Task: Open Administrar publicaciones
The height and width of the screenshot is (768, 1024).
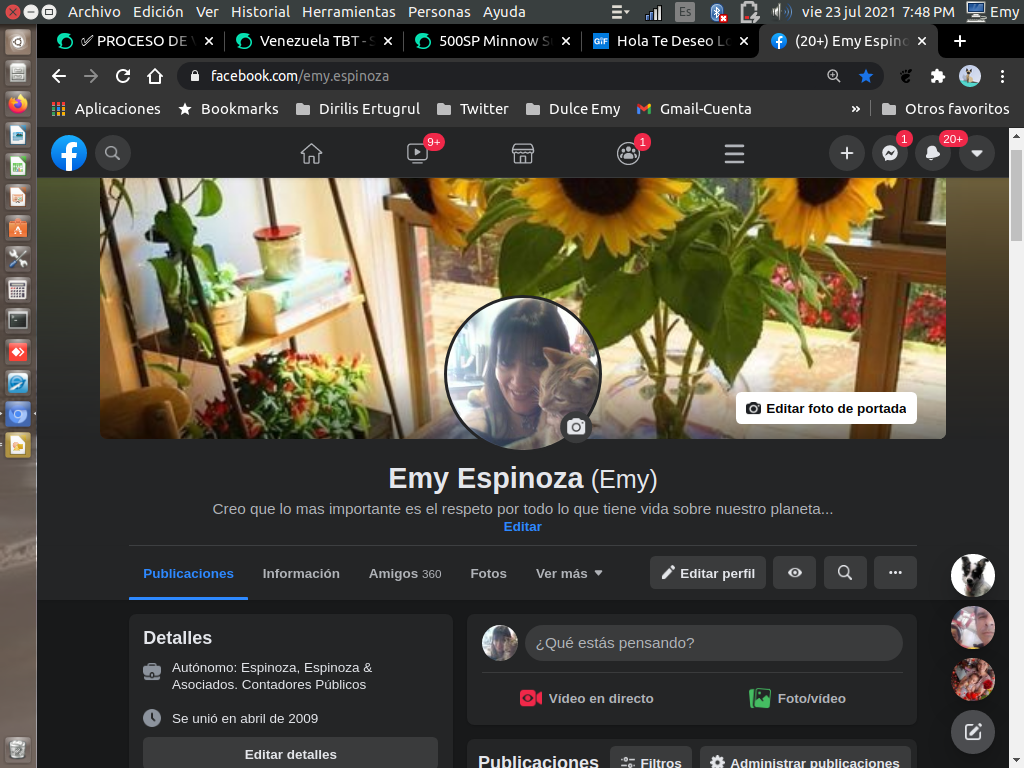Action: pyautogui.click(x=805, y=761)
